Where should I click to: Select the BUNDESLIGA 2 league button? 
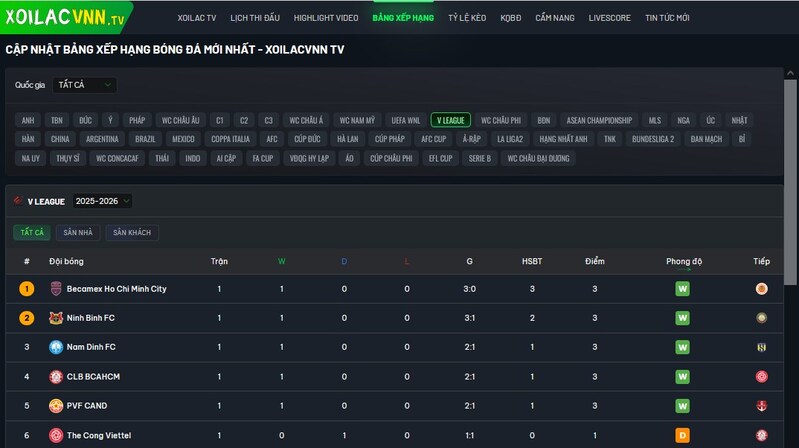(x=654, y=139)
